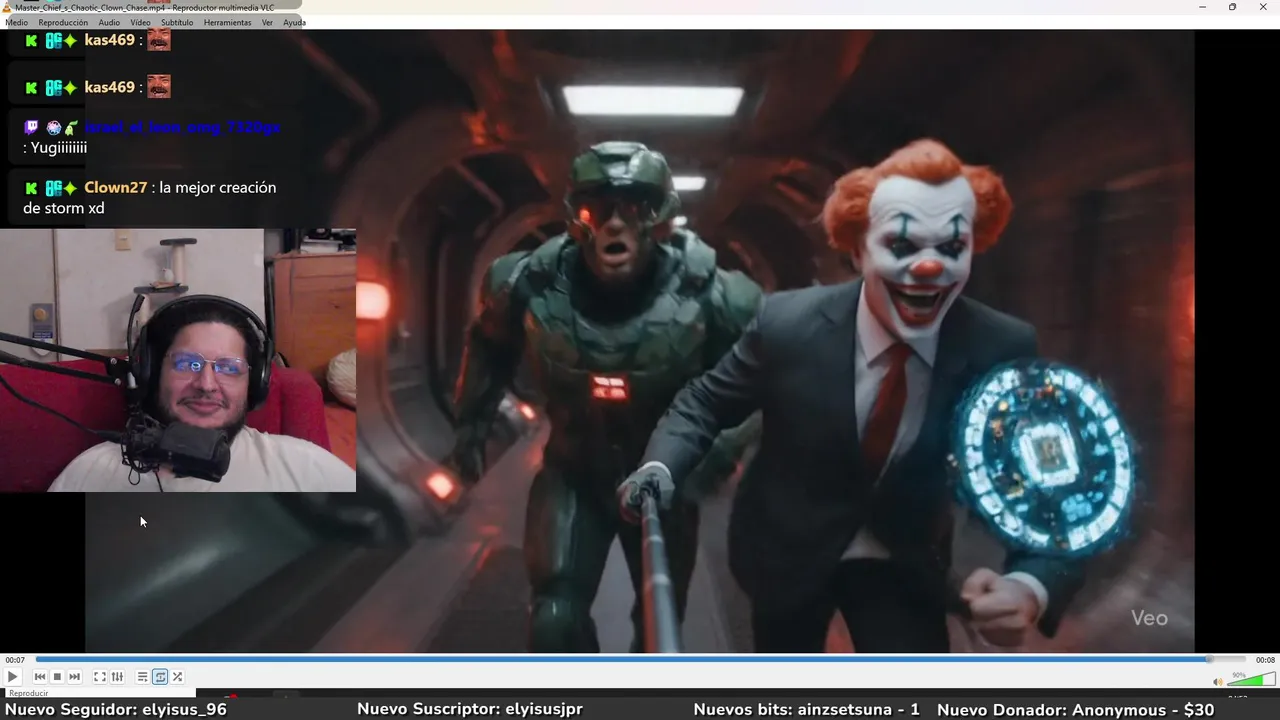Jump to the previous media item
The height and width of the screenshot is (720, 1280).
[x=40, y=677]
